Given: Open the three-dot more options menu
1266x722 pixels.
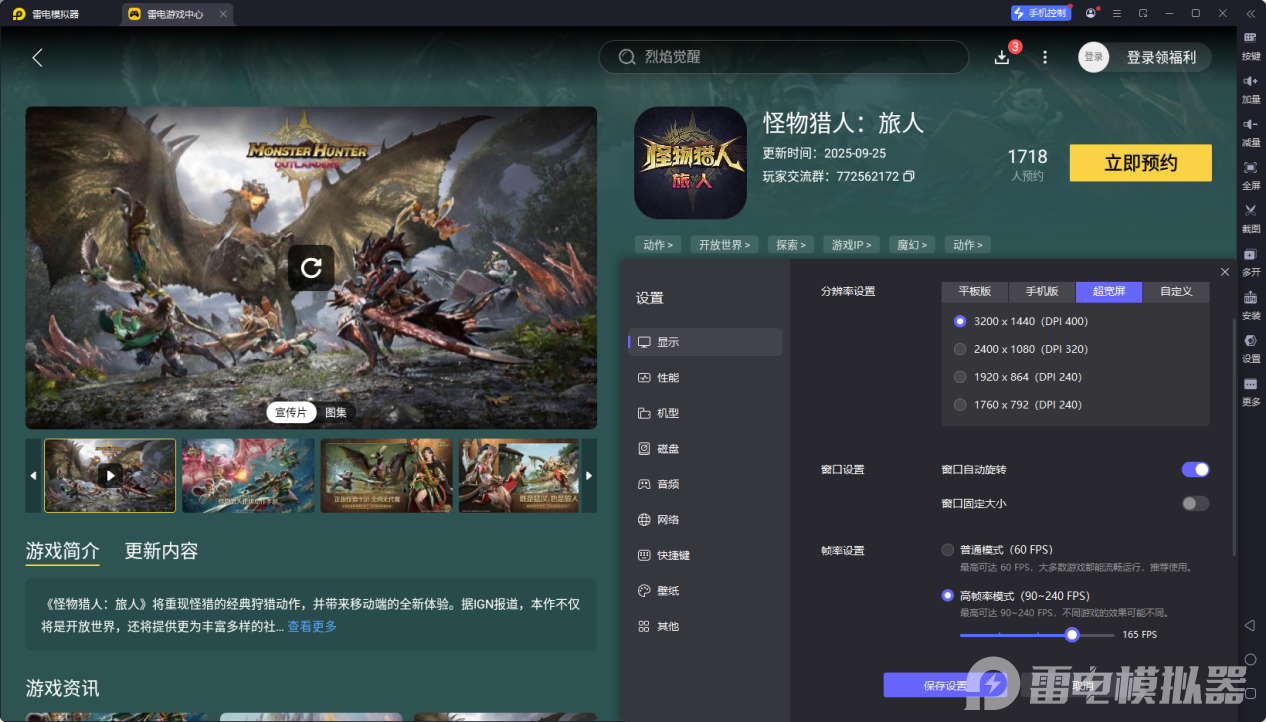Looking at the screenshot, I should pyautogui.click(x=1045, y=57).
